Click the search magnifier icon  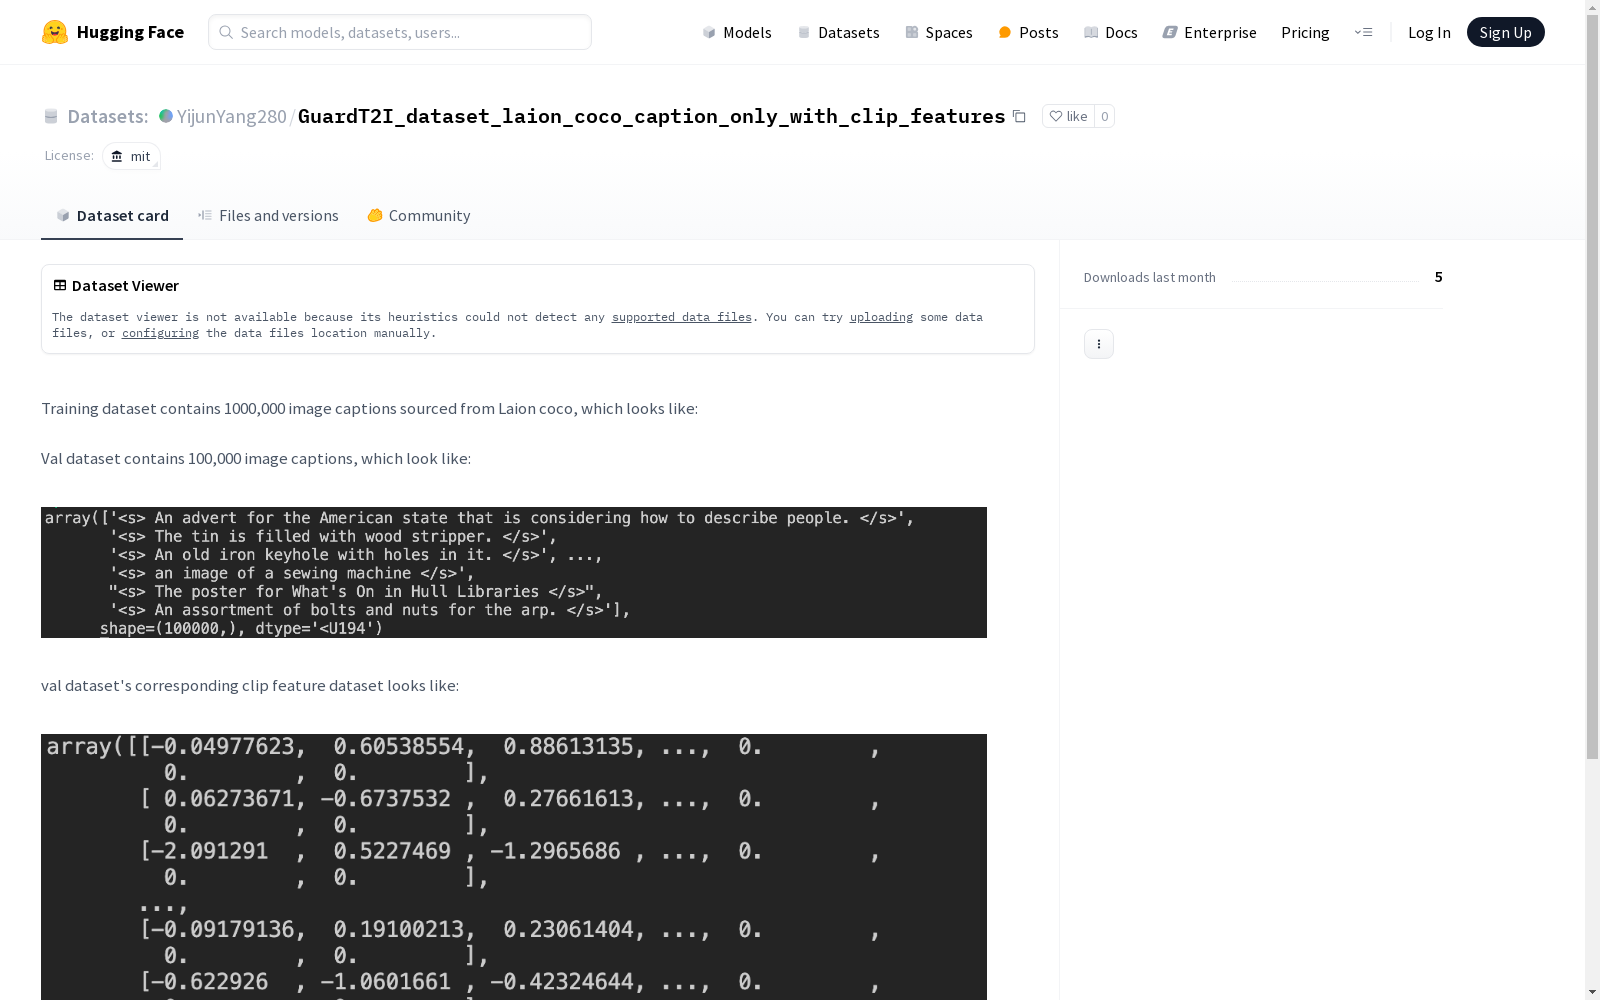tap(226, 32)
